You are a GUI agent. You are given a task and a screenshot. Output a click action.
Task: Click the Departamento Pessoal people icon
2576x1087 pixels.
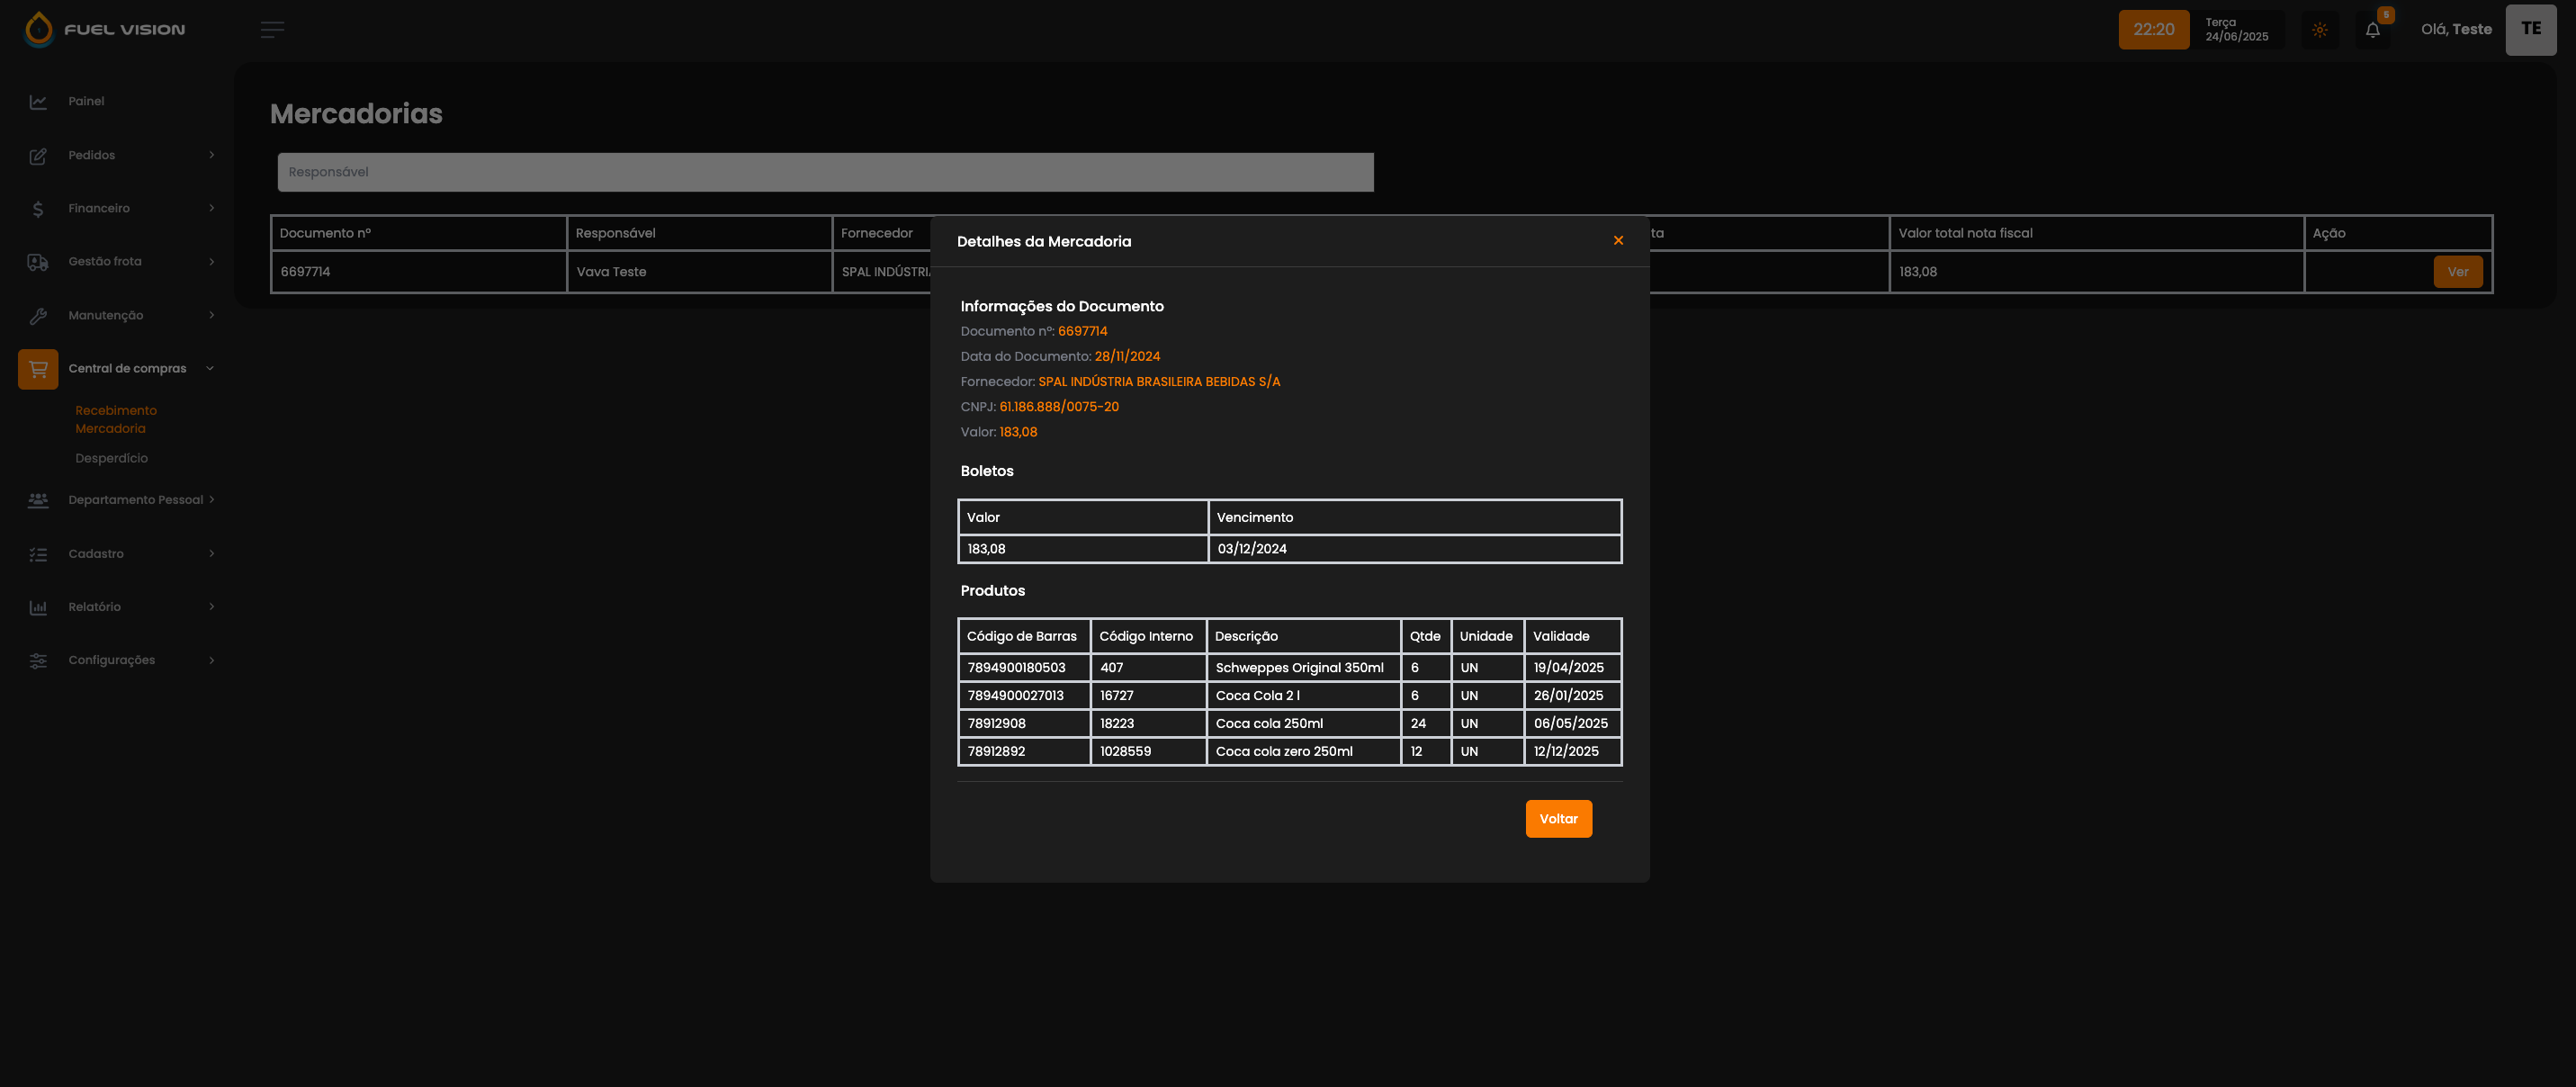(x=38, y=500)
